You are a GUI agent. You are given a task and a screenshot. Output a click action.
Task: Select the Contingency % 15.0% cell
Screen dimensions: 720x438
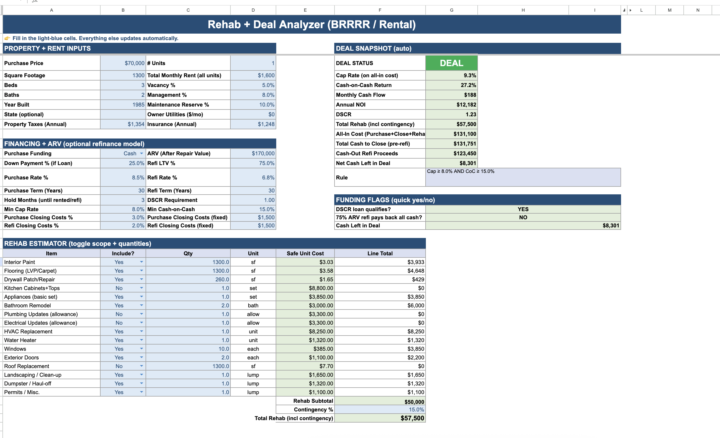[380, 410]
